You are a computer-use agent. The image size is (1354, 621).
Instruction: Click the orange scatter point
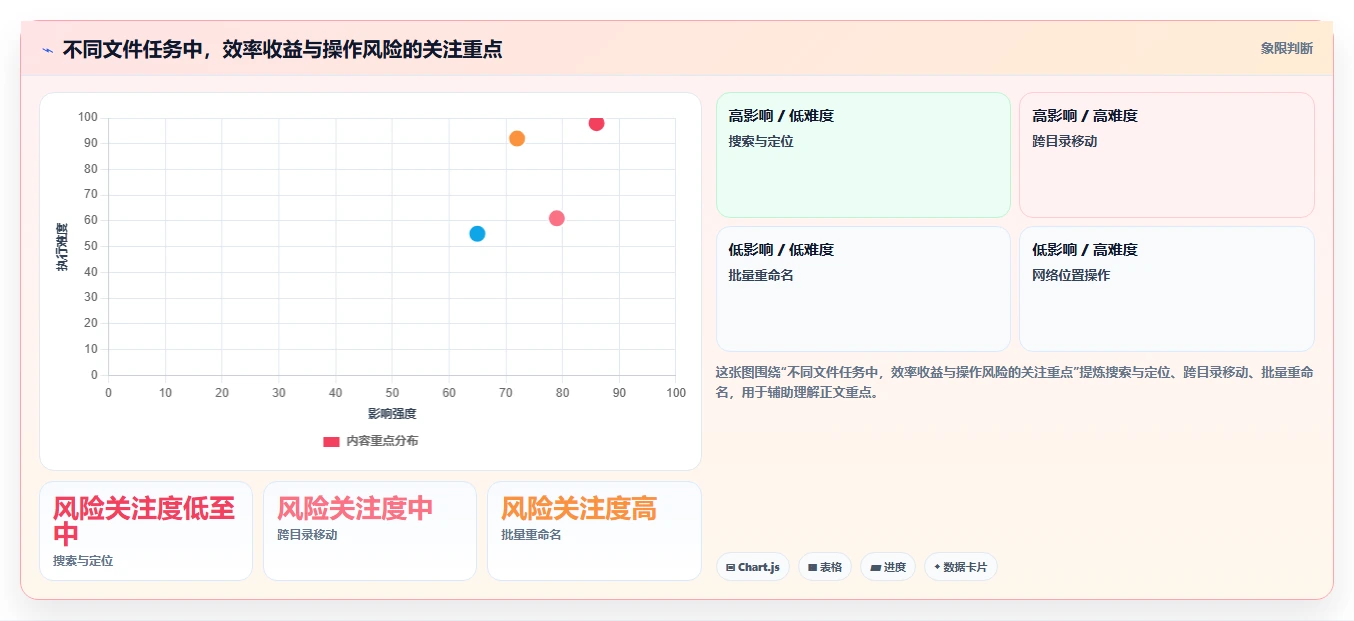tap(517, 138)
